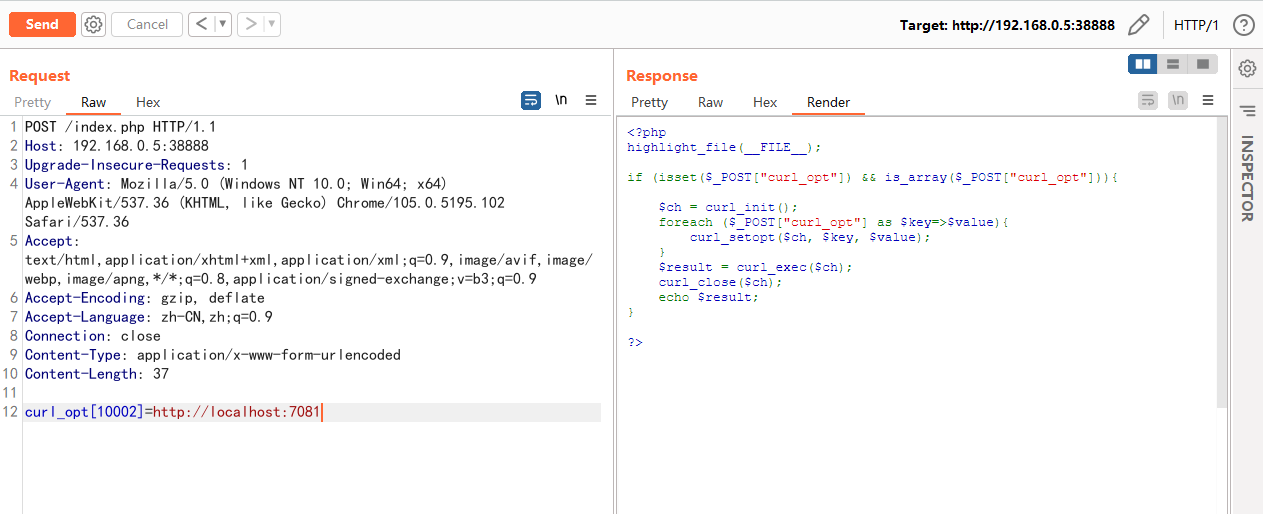Click Accept-Language header line

pyautogui.click(x=148, y=317)
